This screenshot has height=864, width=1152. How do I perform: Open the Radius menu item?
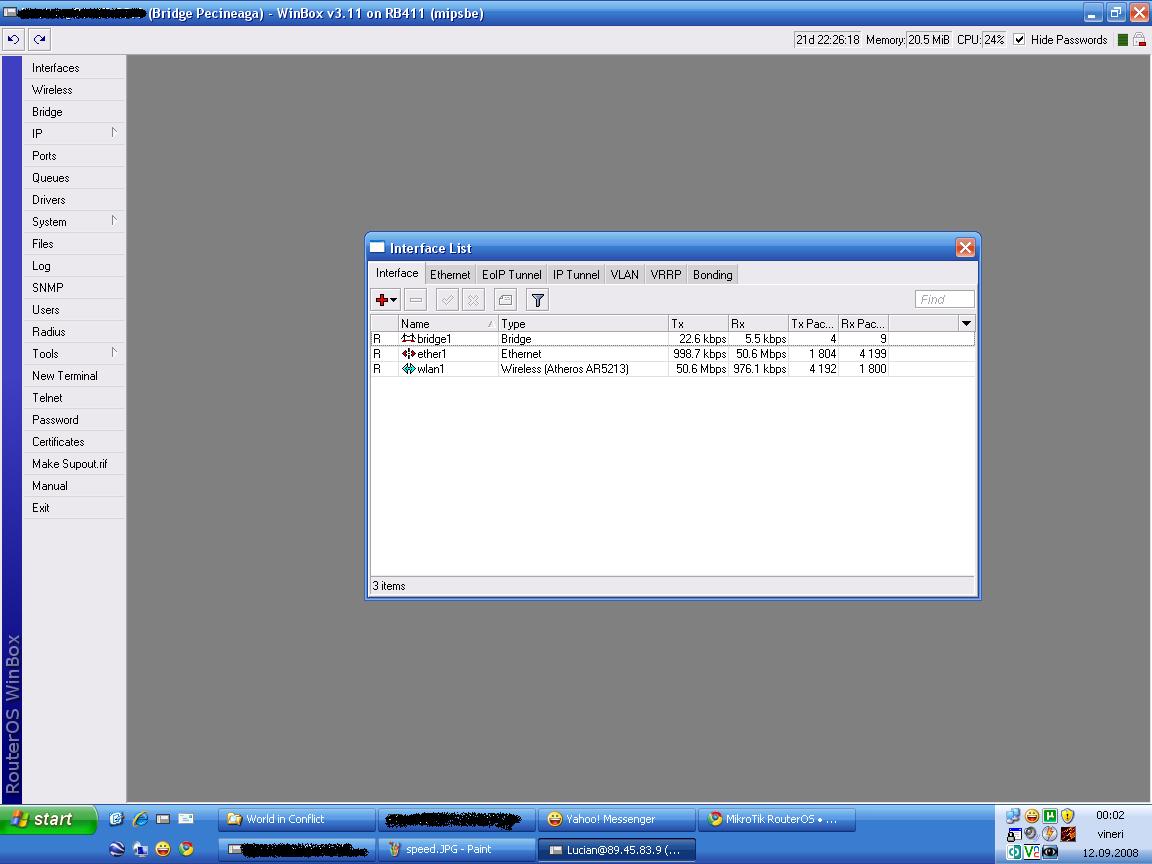click(73, 332)
